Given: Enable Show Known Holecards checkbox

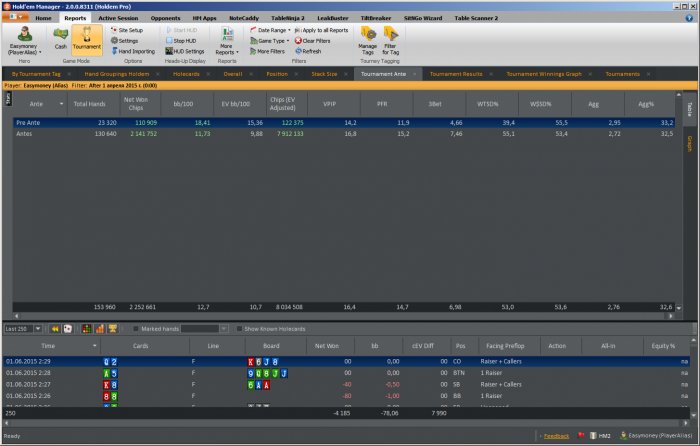Looking at the screenshot, I should [239, 329].
